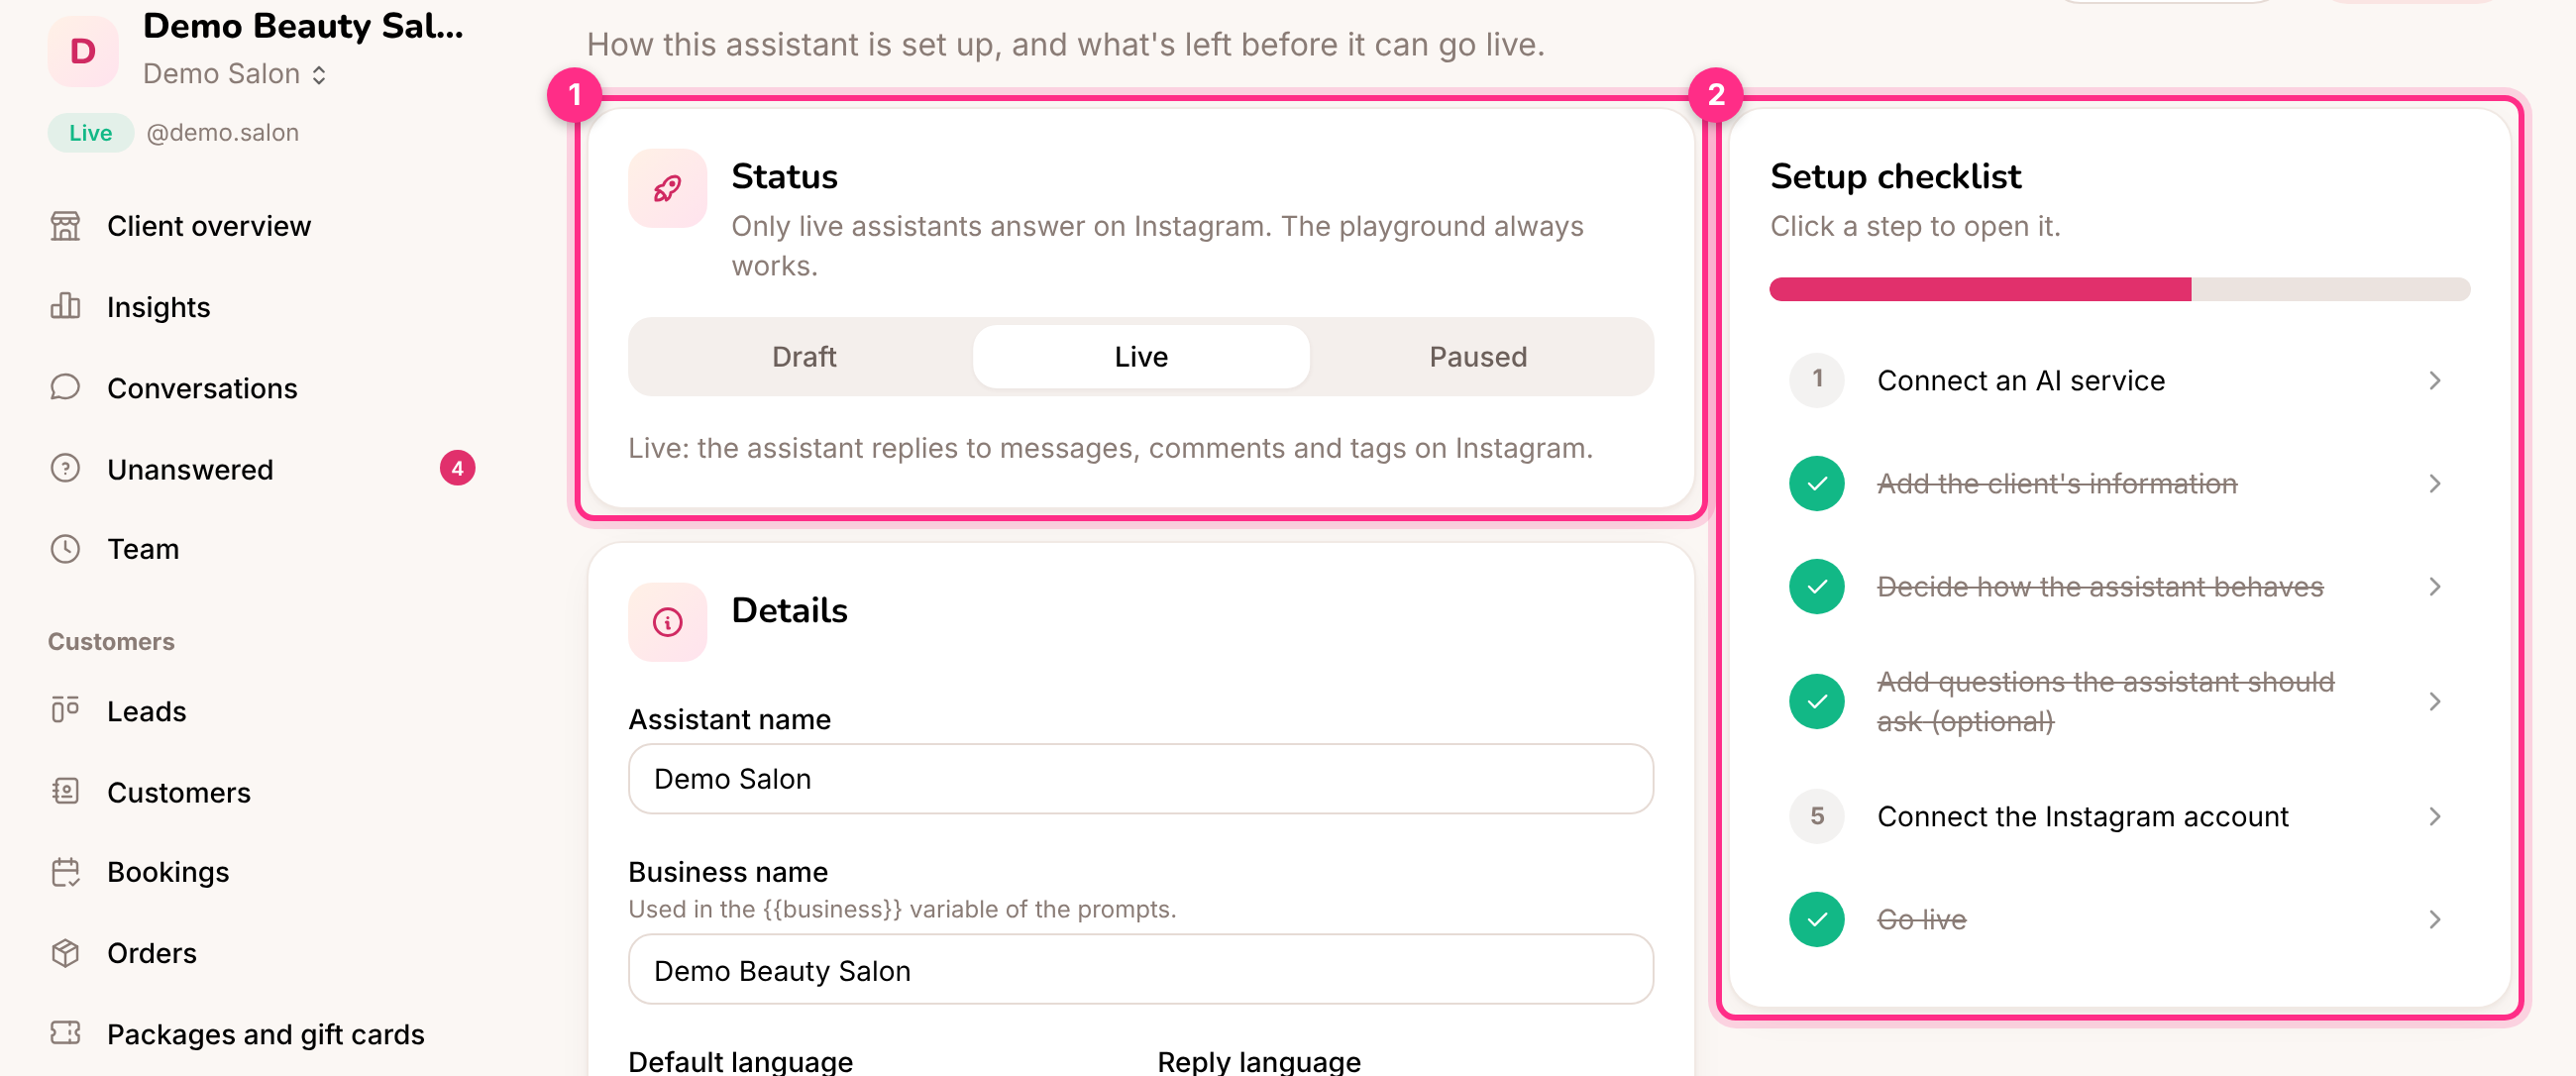Image resolution: width=2576 pixels, height=1076 pixels.
Task: Expand chevron for Add the client's information
Action: (x=2434, y=484)
